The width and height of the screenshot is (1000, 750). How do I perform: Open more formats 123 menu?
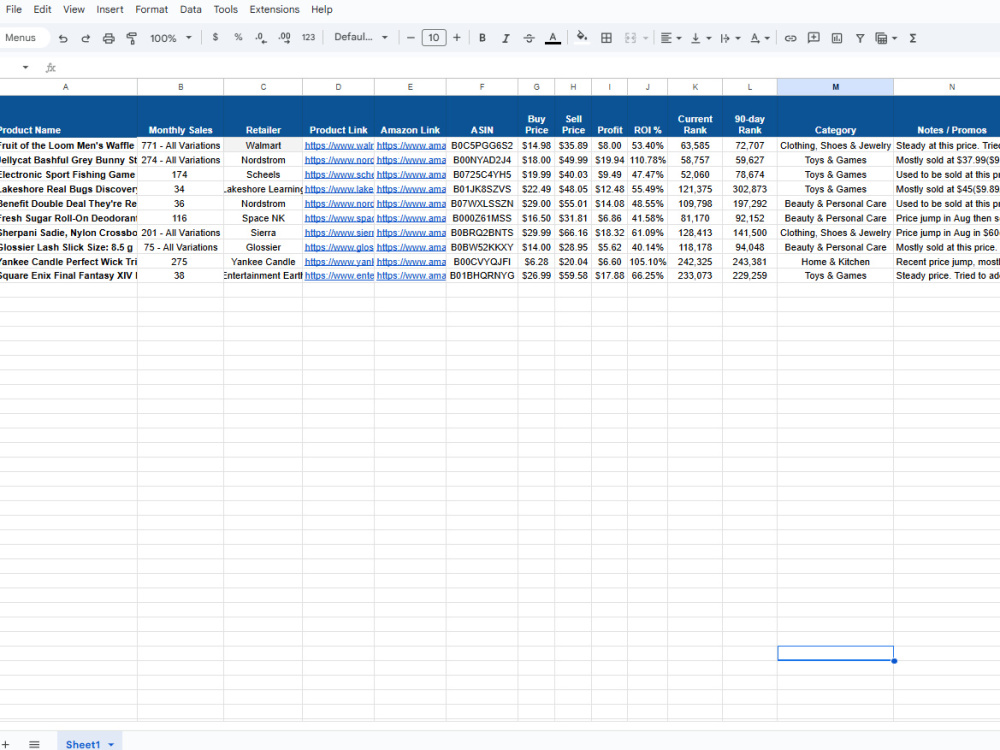click(308, 38)
